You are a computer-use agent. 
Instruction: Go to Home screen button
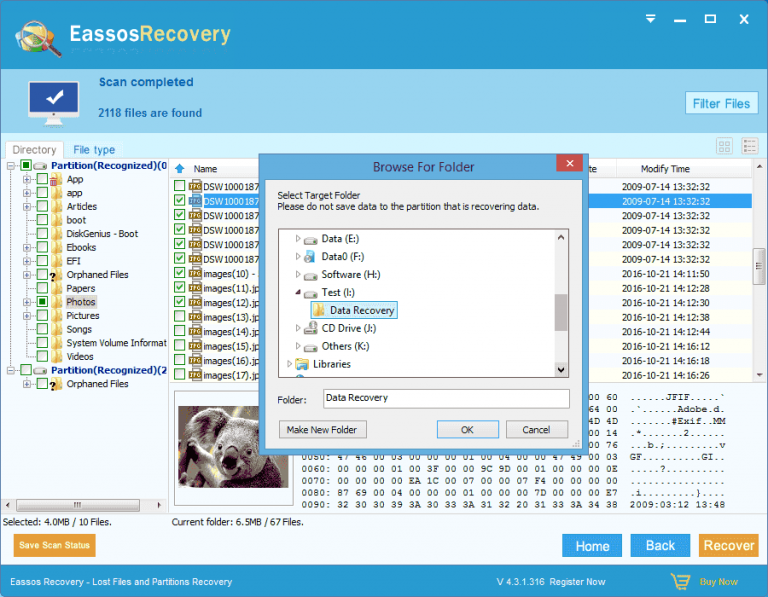coord(592,546)
